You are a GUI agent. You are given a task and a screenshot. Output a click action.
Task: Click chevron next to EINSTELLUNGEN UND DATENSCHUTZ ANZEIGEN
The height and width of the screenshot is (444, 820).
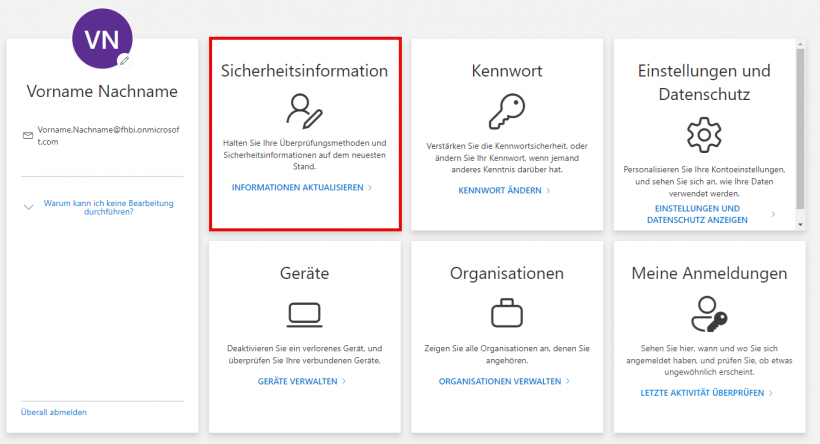pyautogui.click(x=773, y=214)
